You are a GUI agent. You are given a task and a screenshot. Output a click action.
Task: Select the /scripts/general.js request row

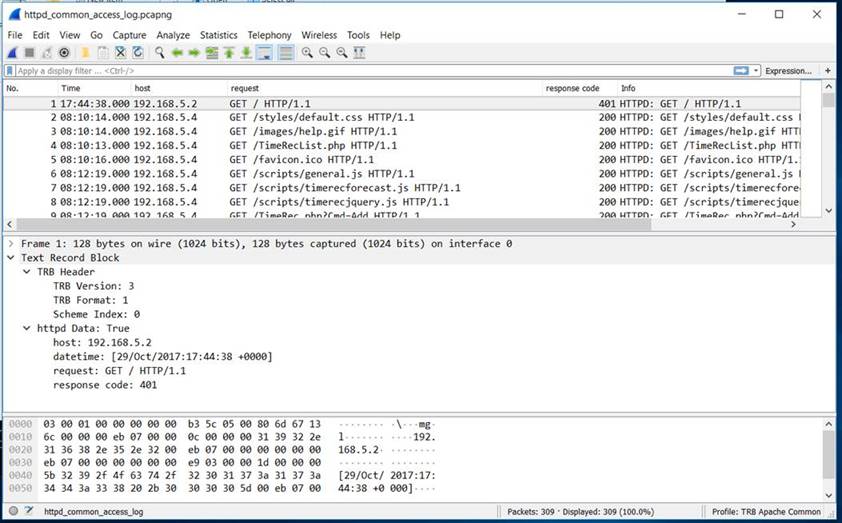tap(402, 173)
